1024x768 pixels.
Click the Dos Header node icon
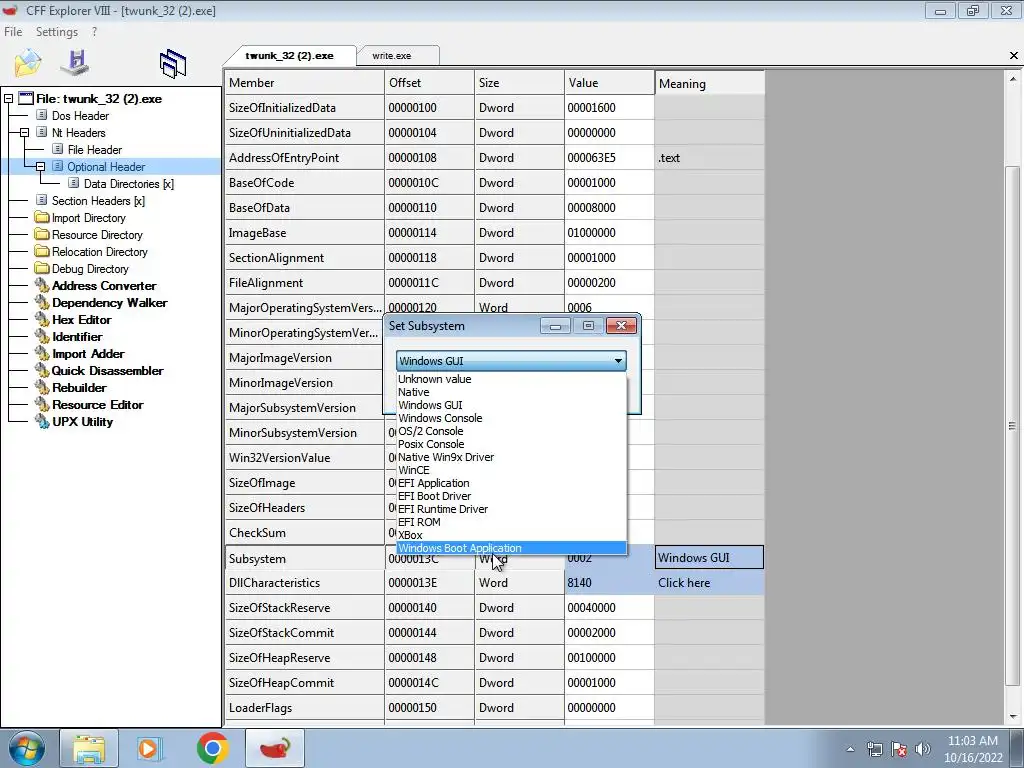(x=42, y=115)
